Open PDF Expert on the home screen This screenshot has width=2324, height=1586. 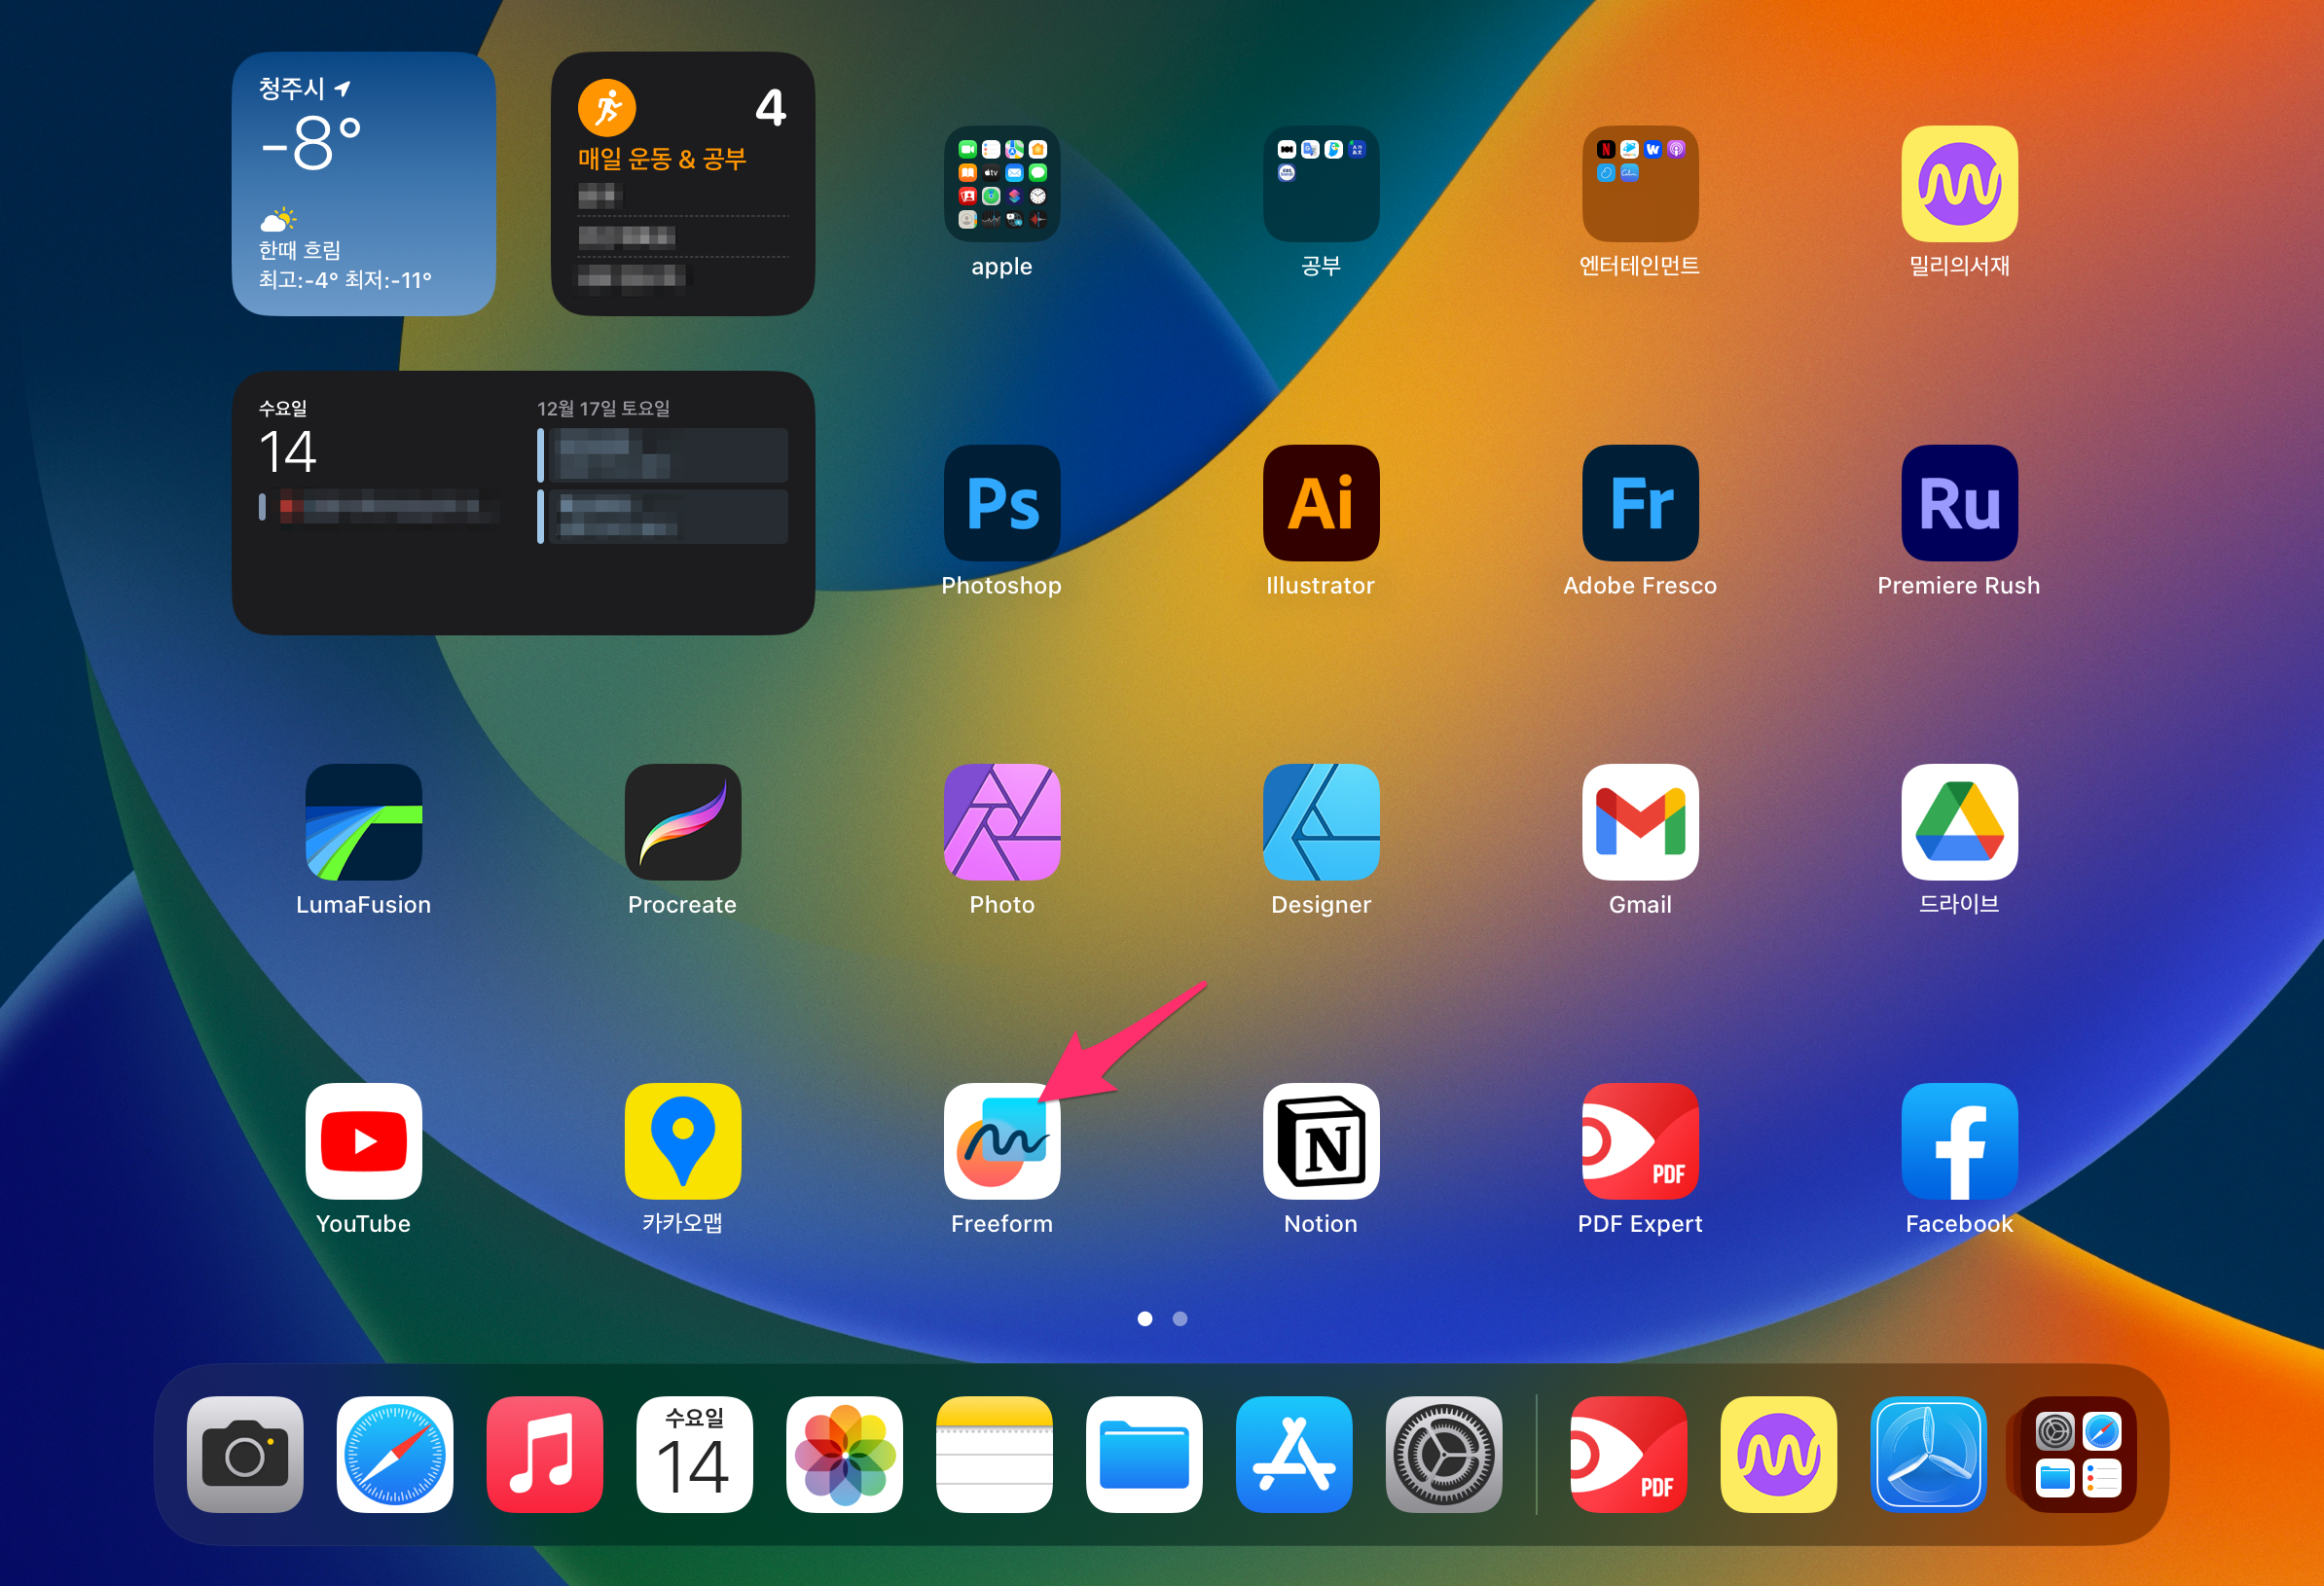1639,1141
